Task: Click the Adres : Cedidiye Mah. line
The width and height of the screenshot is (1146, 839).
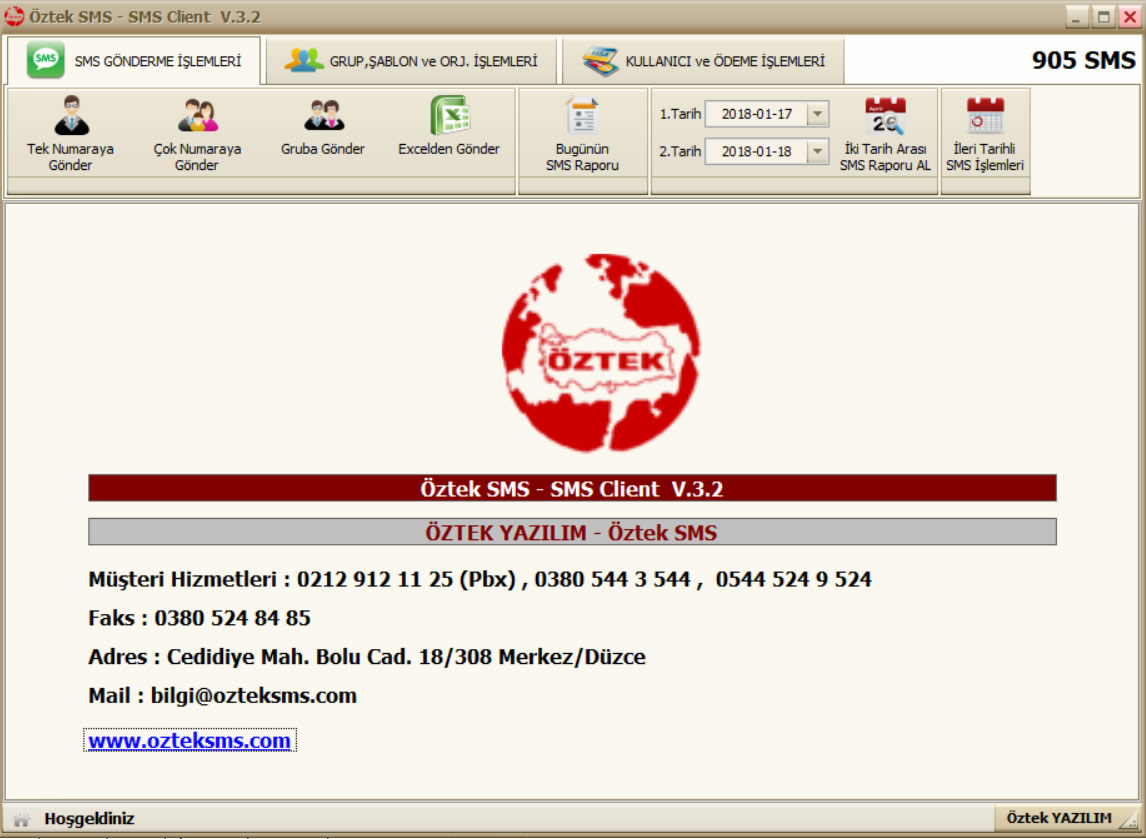Action: [x=366, y=656]
